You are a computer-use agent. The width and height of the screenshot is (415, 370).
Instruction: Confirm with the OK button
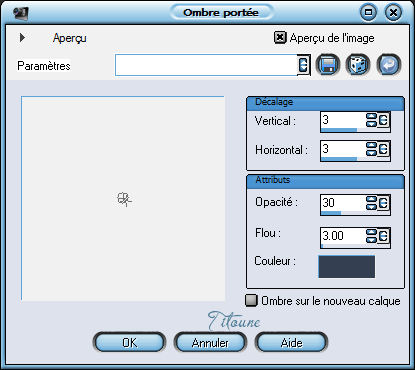pos(129,342)
